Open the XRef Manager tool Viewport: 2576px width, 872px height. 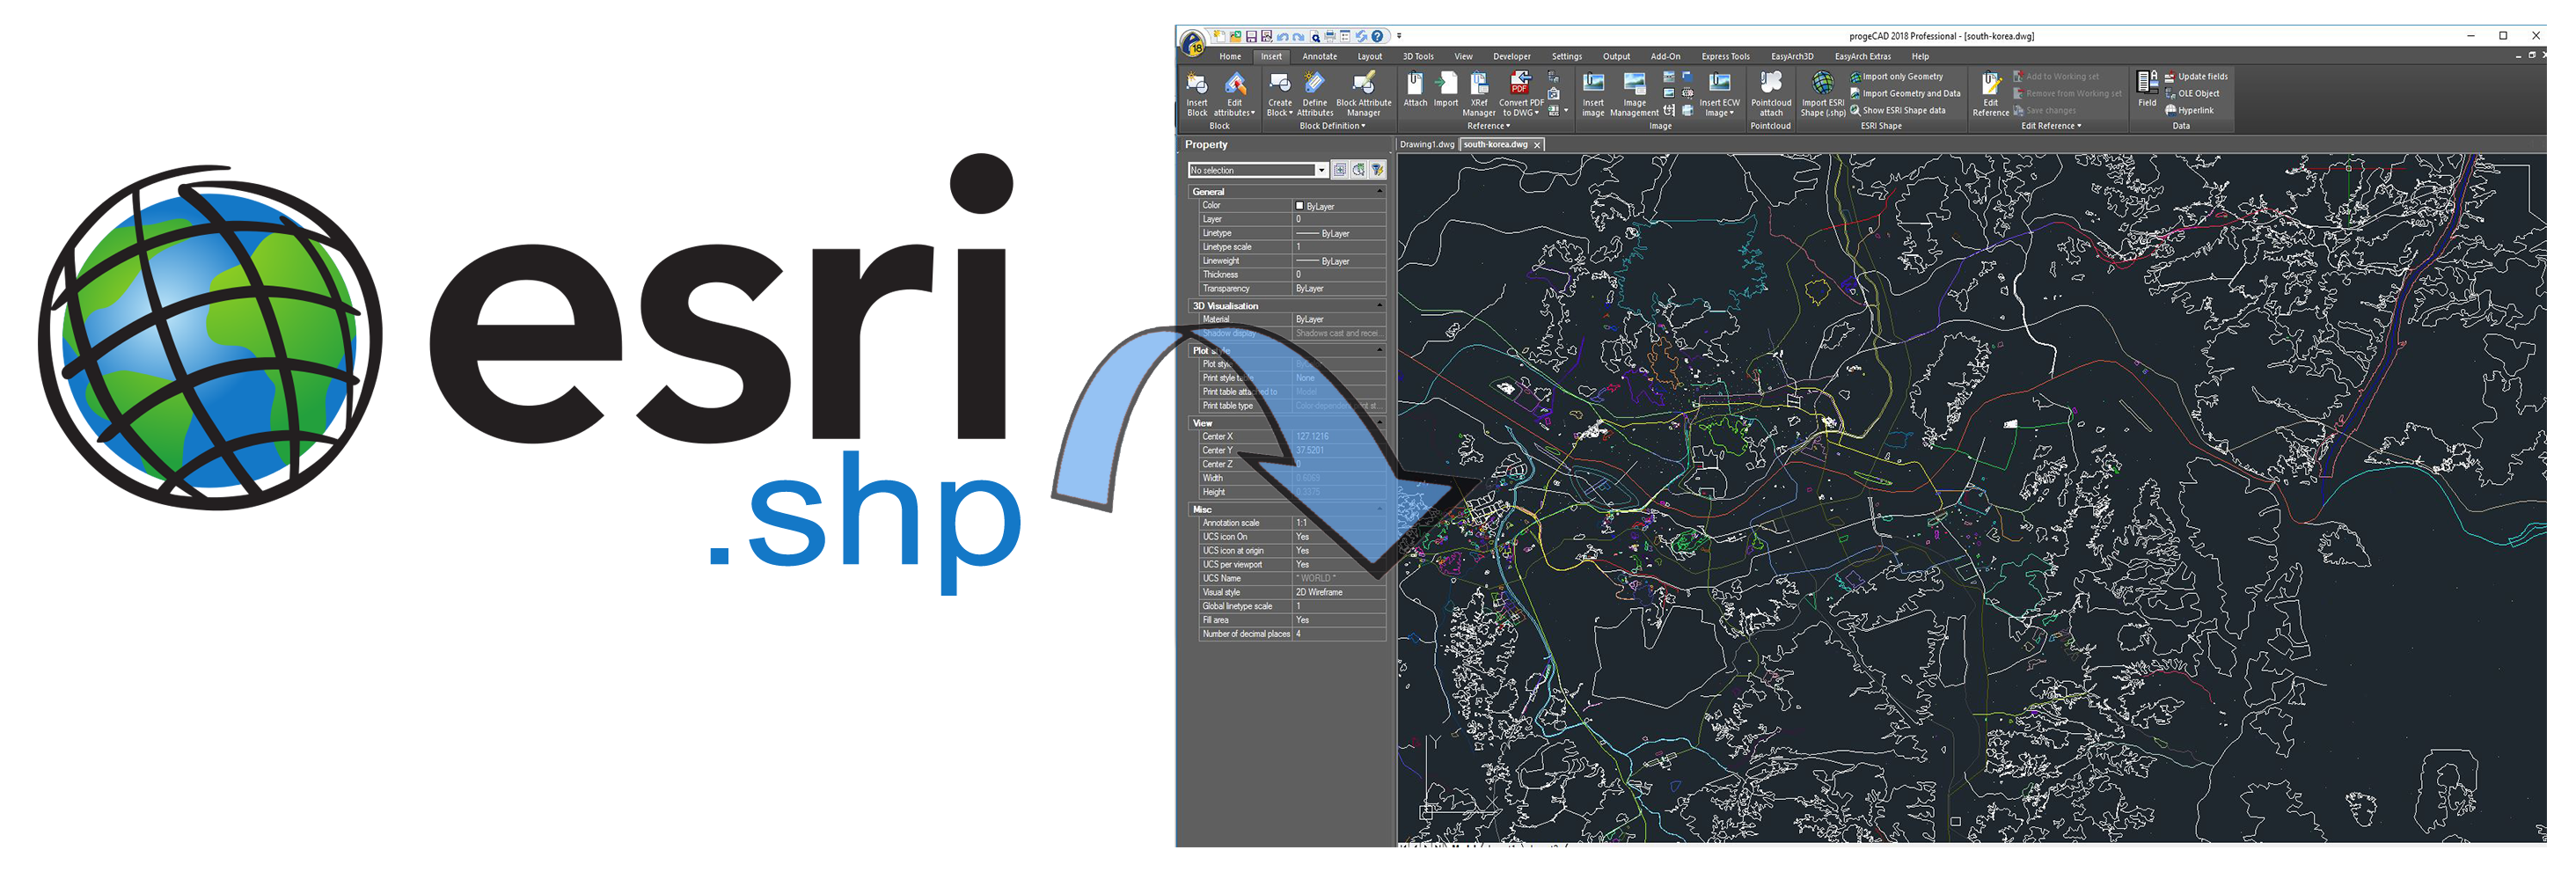coord(1478,85)
